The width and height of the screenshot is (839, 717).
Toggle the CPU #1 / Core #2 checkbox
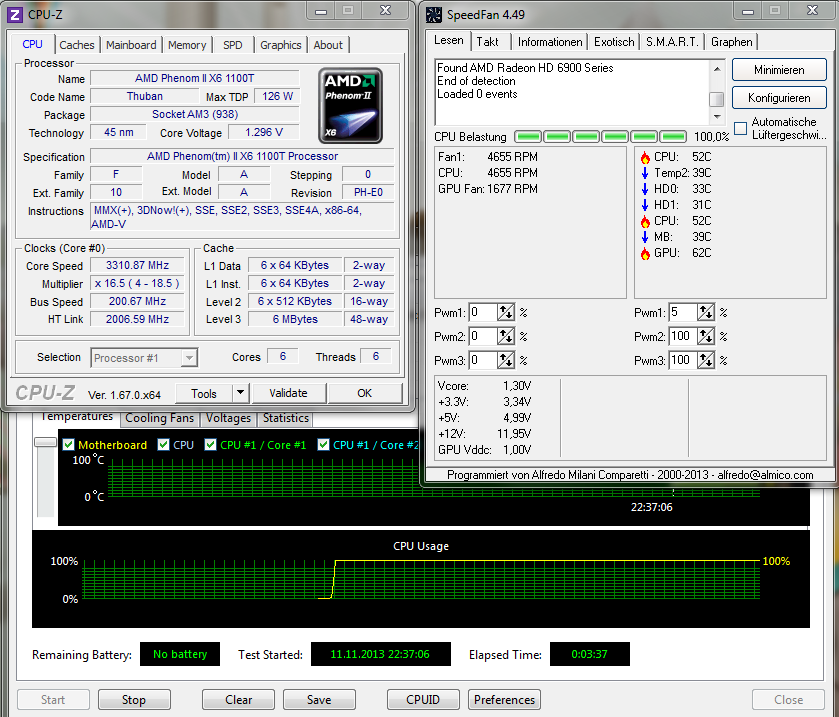click(x=323, y=445)
